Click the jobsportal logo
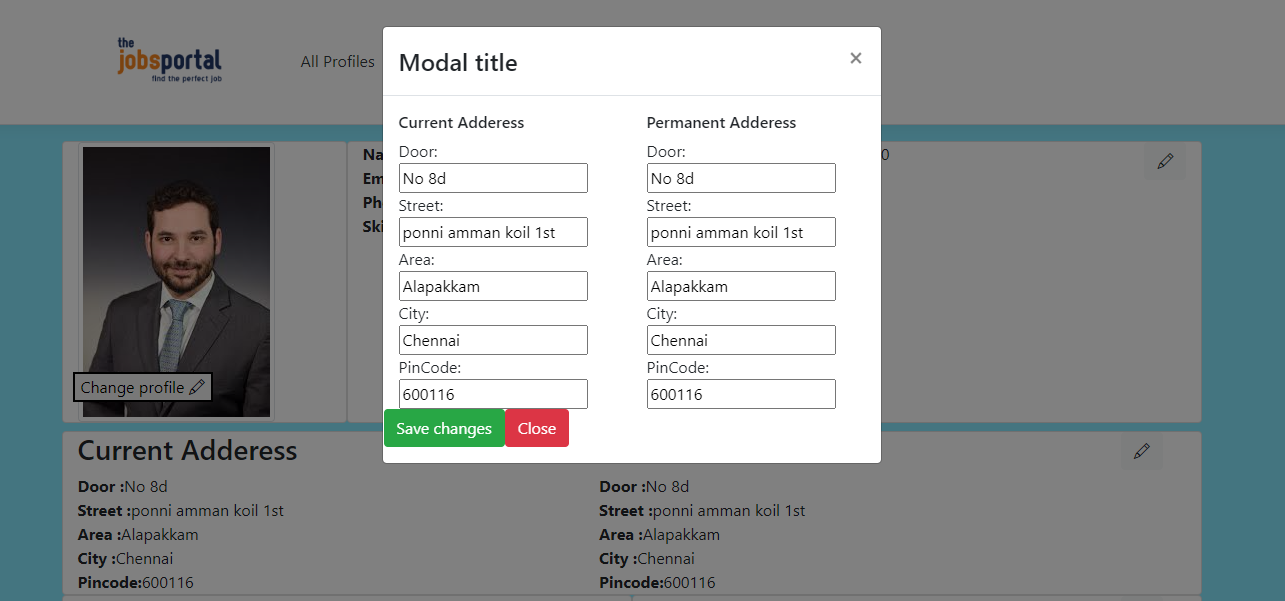This screenshot has width=1285, height=601. click(x=170, y=58)
